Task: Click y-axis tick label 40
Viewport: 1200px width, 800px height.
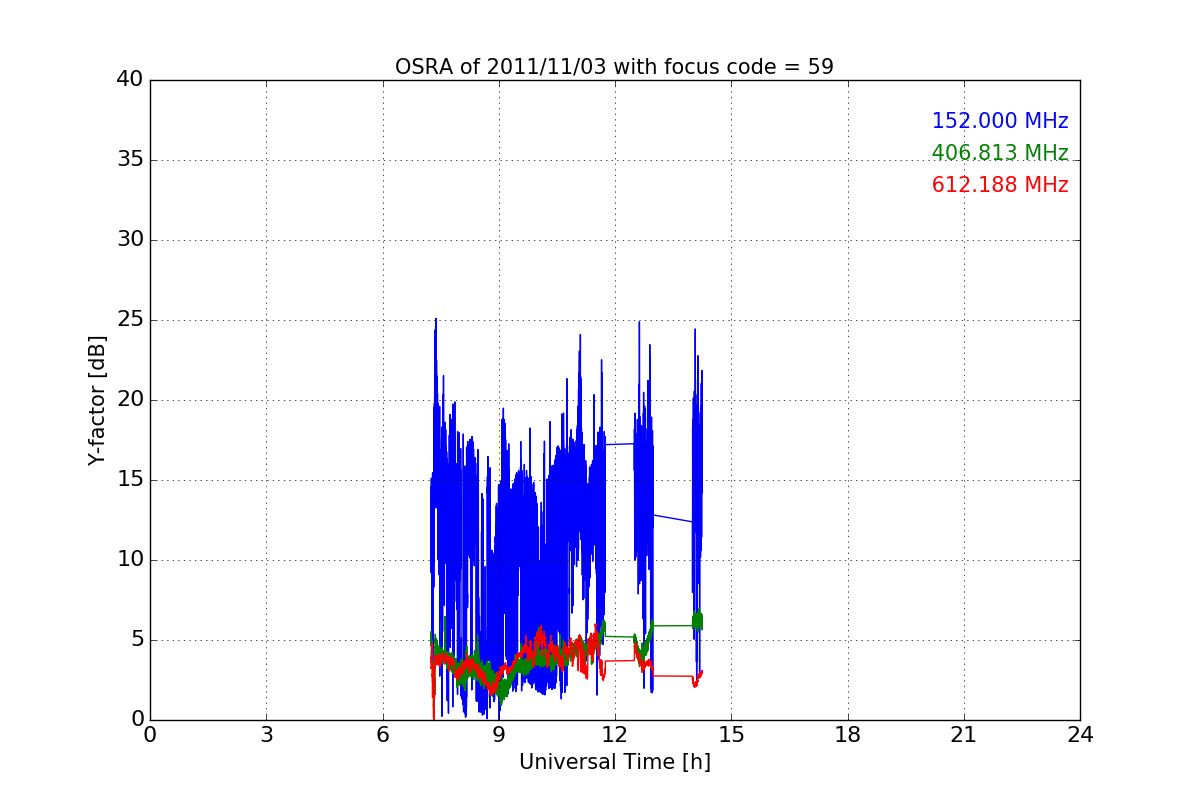Action: point(130,80)
